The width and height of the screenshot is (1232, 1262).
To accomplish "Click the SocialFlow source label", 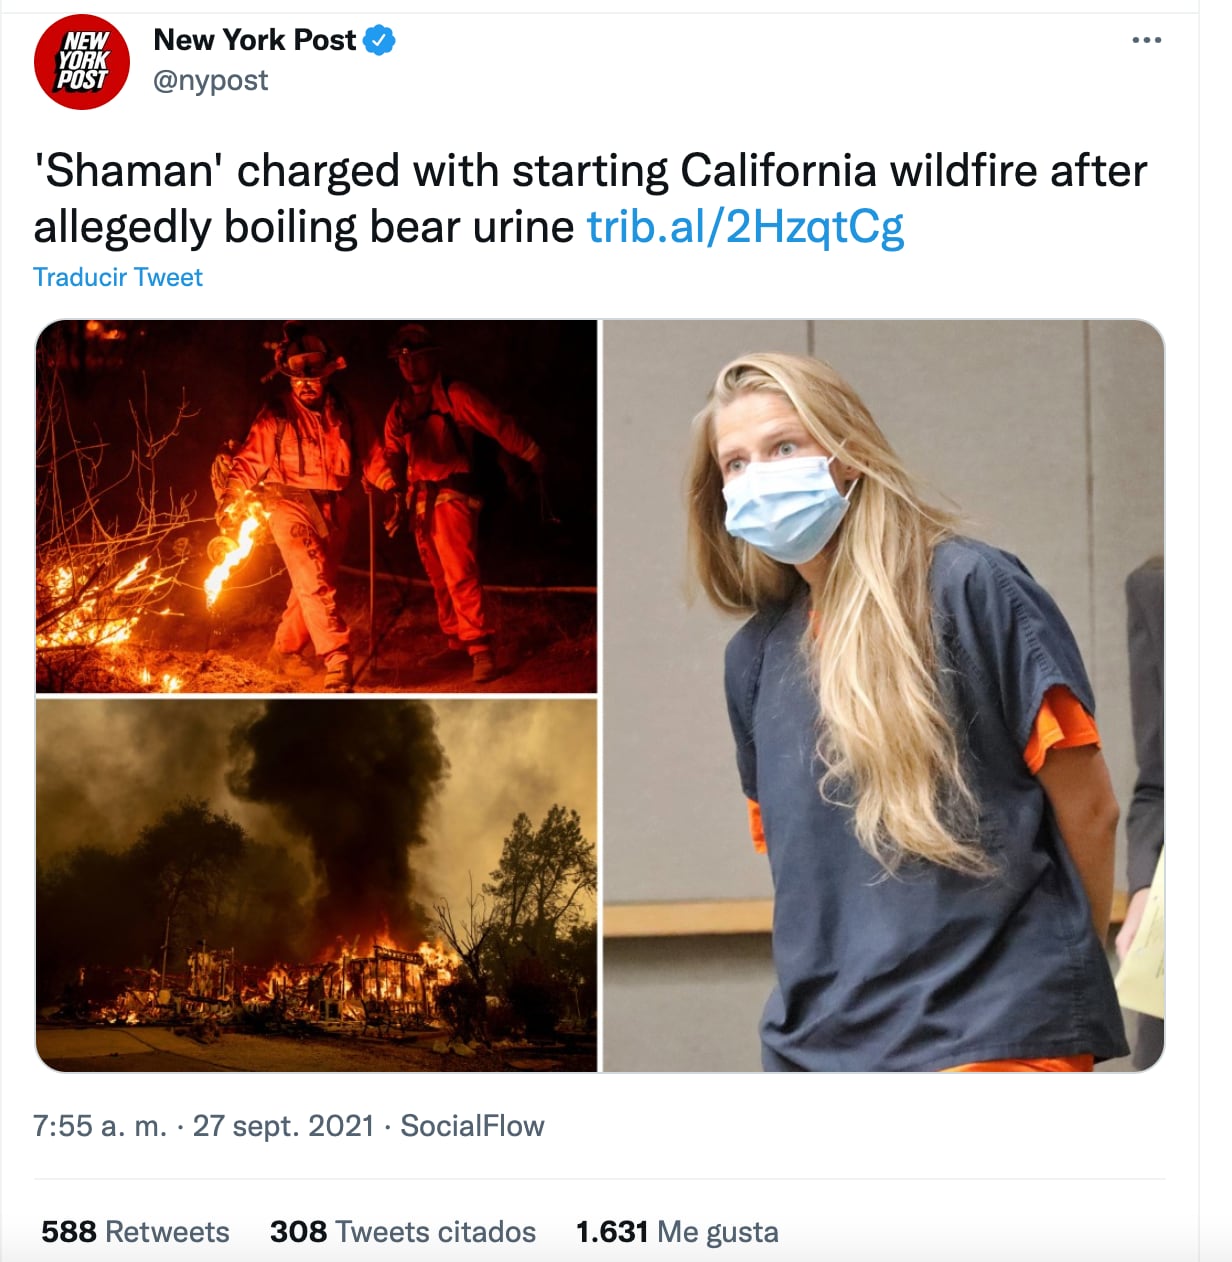I will tap(472, 1126).
